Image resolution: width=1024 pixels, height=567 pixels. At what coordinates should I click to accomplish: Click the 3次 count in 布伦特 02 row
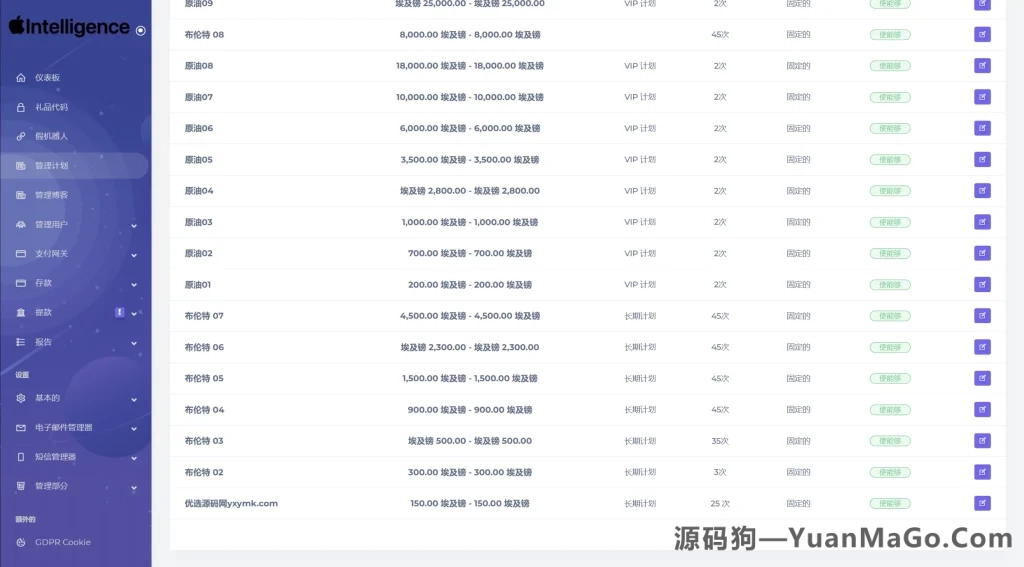720,472
